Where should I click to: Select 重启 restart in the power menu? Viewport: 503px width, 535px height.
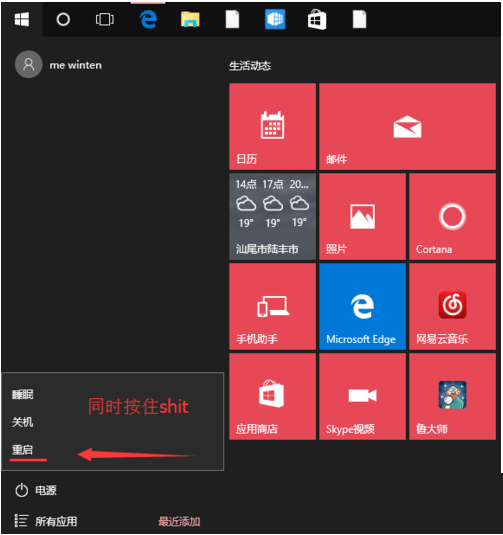click(23, 450)
